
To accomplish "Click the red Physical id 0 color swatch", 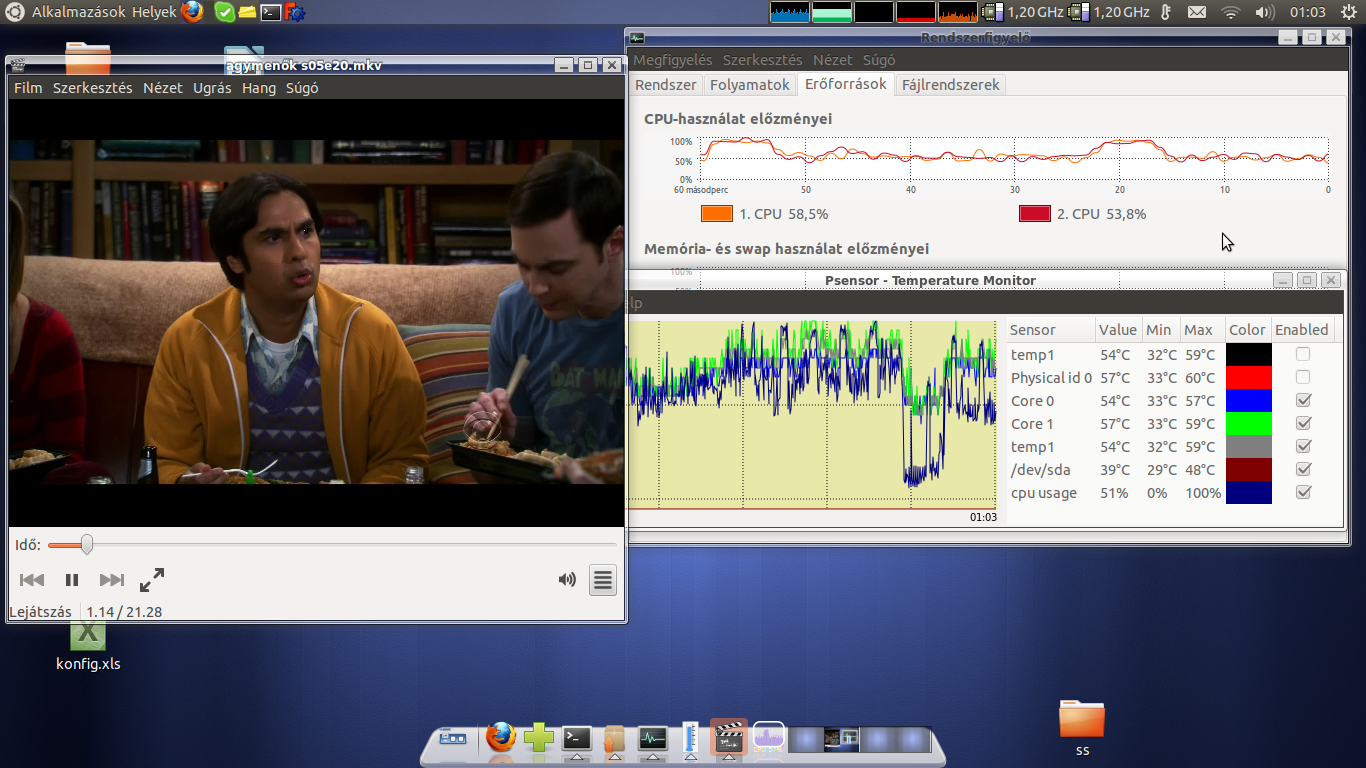I will (1249, 378).
